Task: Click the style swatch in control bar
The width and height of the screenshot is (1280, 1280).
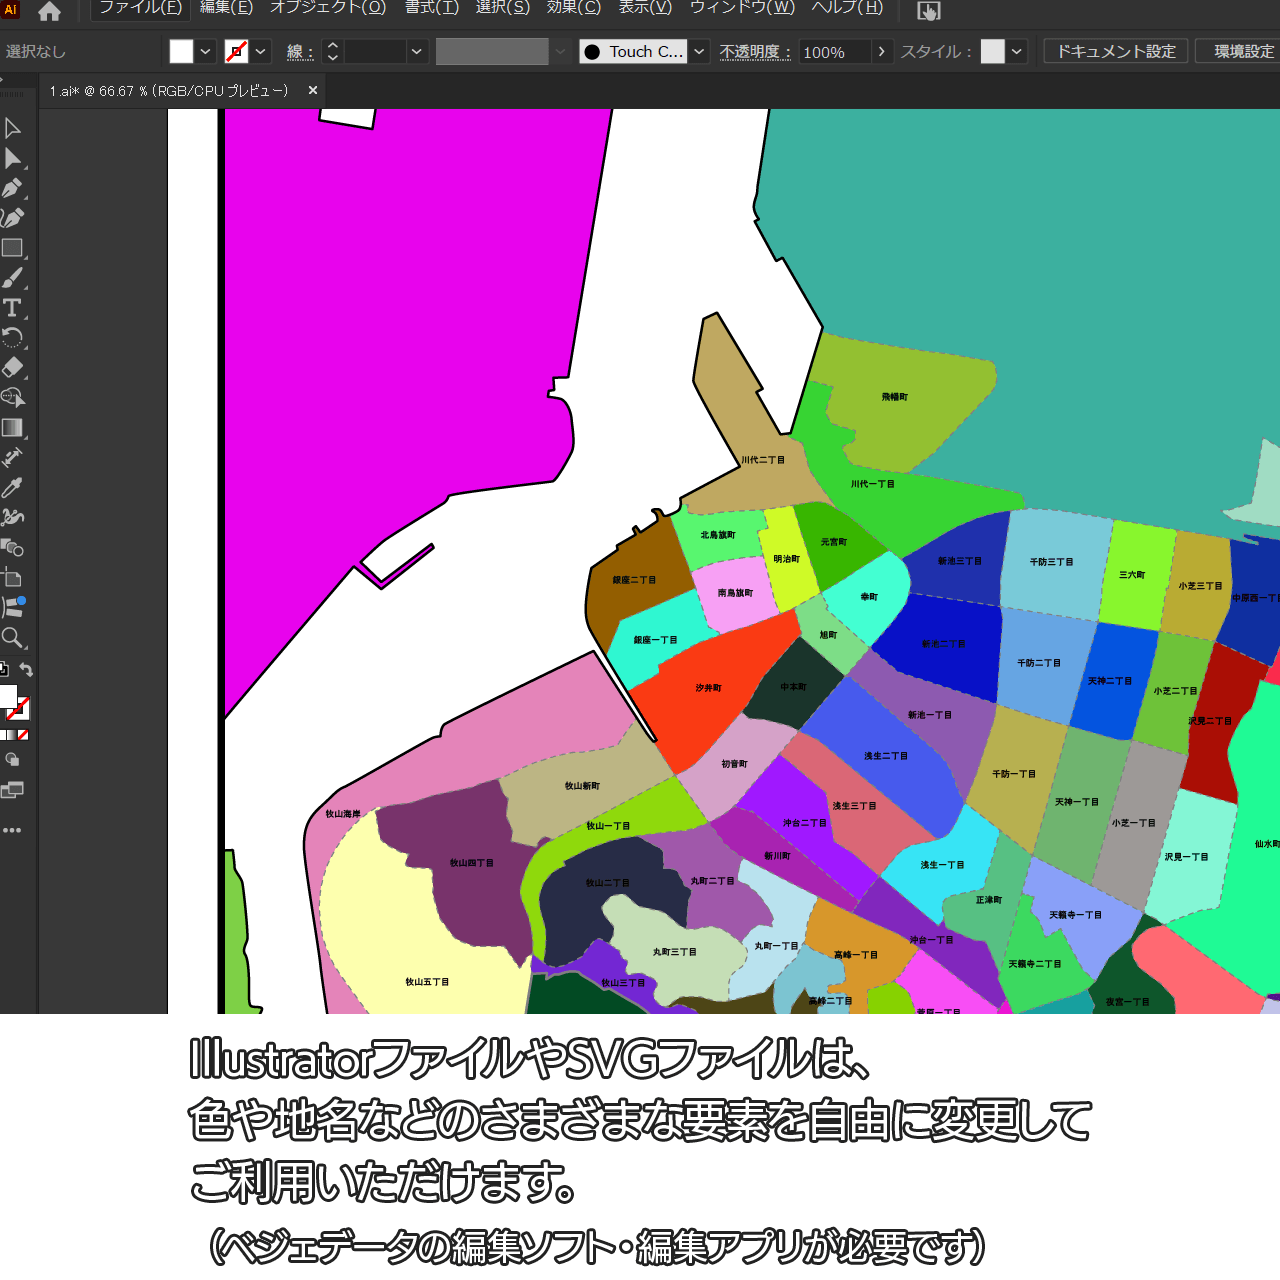Action: tap(992, 51)
